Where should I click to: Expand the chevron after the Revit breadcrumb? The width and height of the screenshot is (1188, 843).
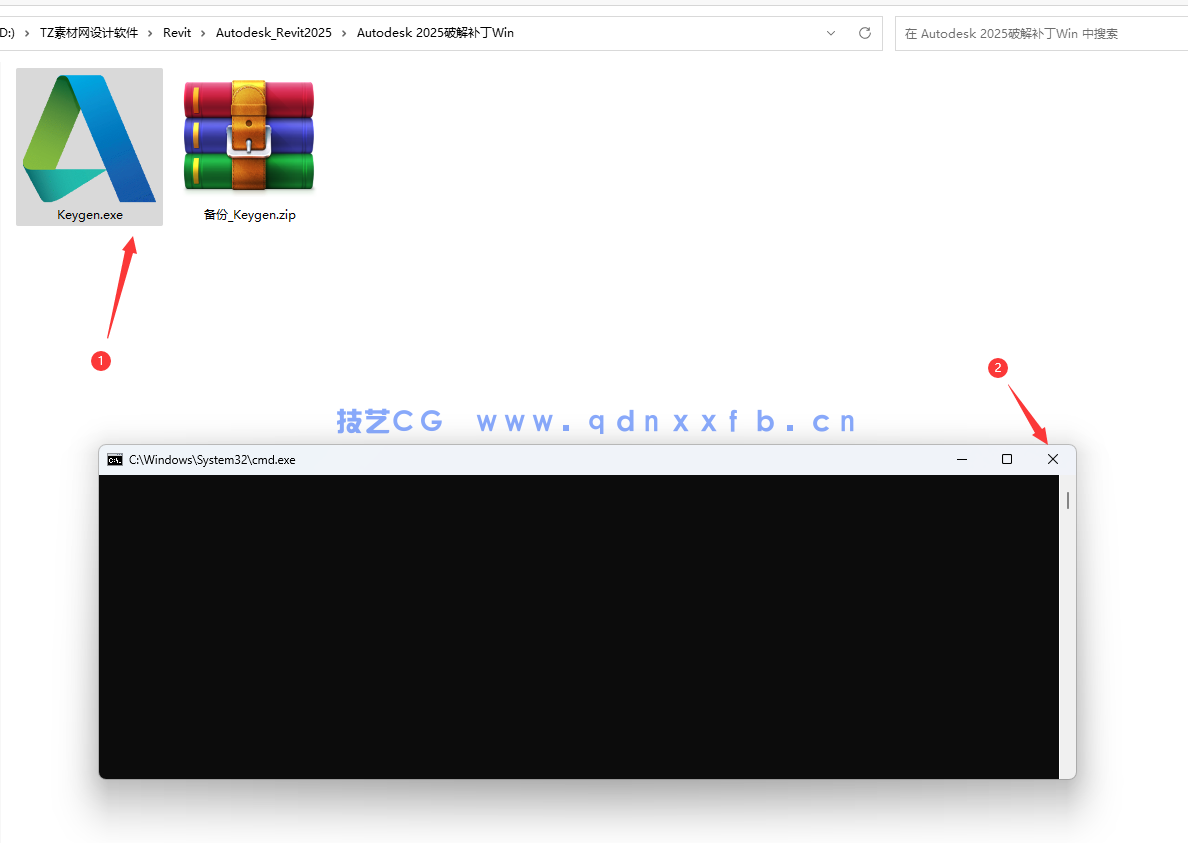point(204,33)
